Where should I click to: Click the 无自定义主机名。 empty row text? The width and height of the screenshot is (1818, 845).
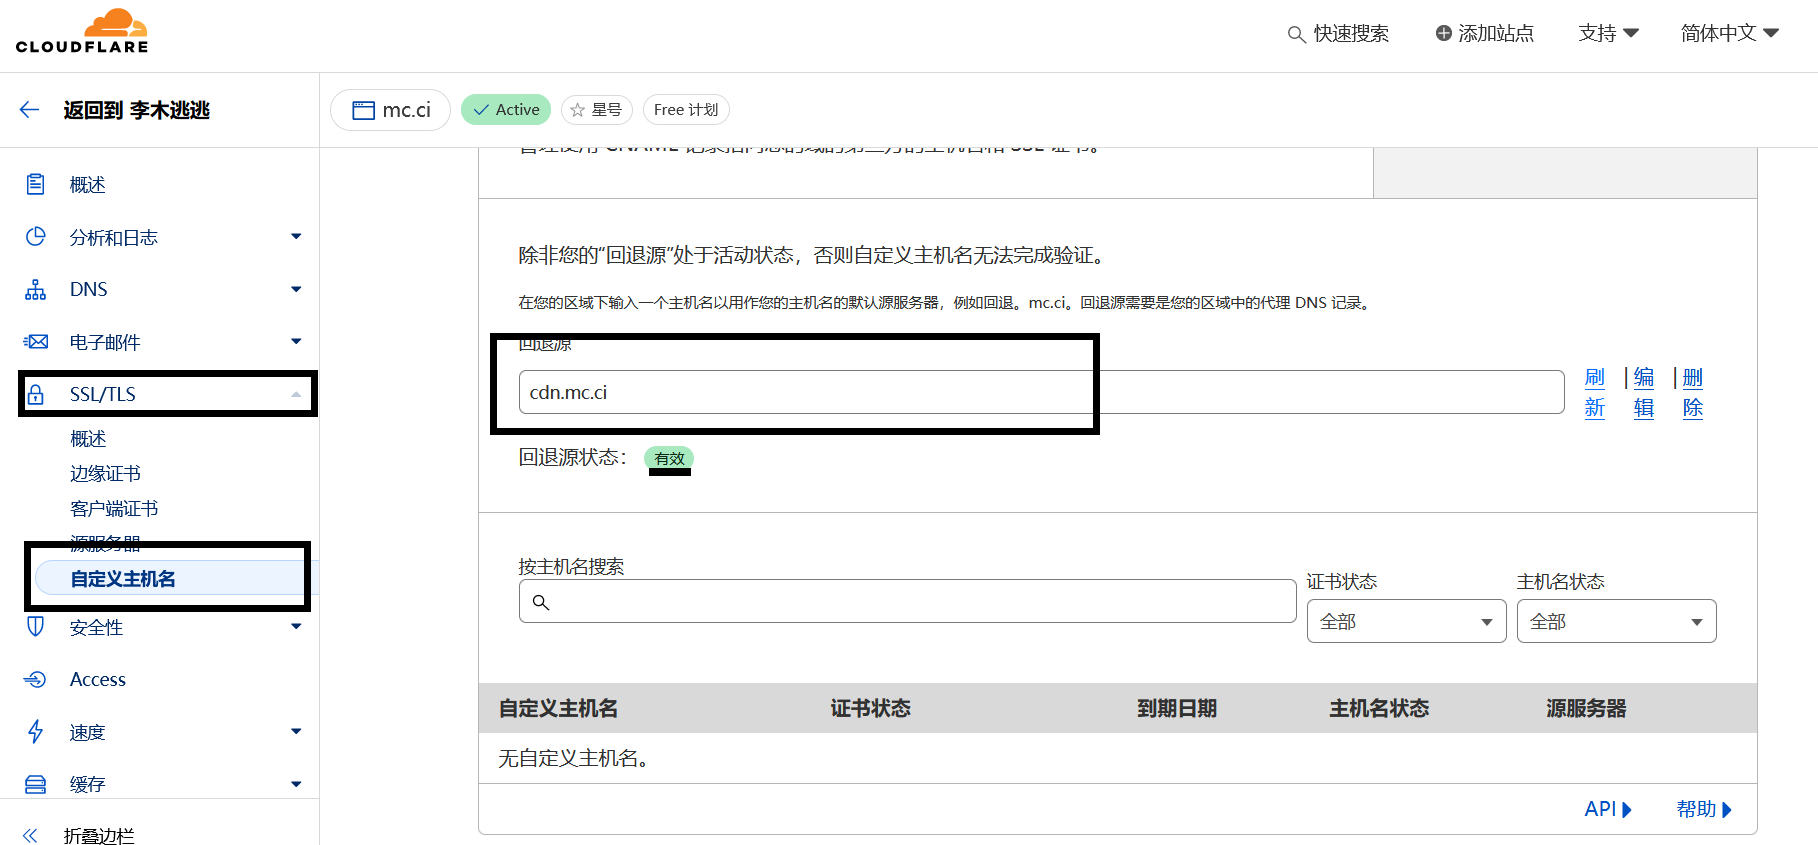point(574,758)
